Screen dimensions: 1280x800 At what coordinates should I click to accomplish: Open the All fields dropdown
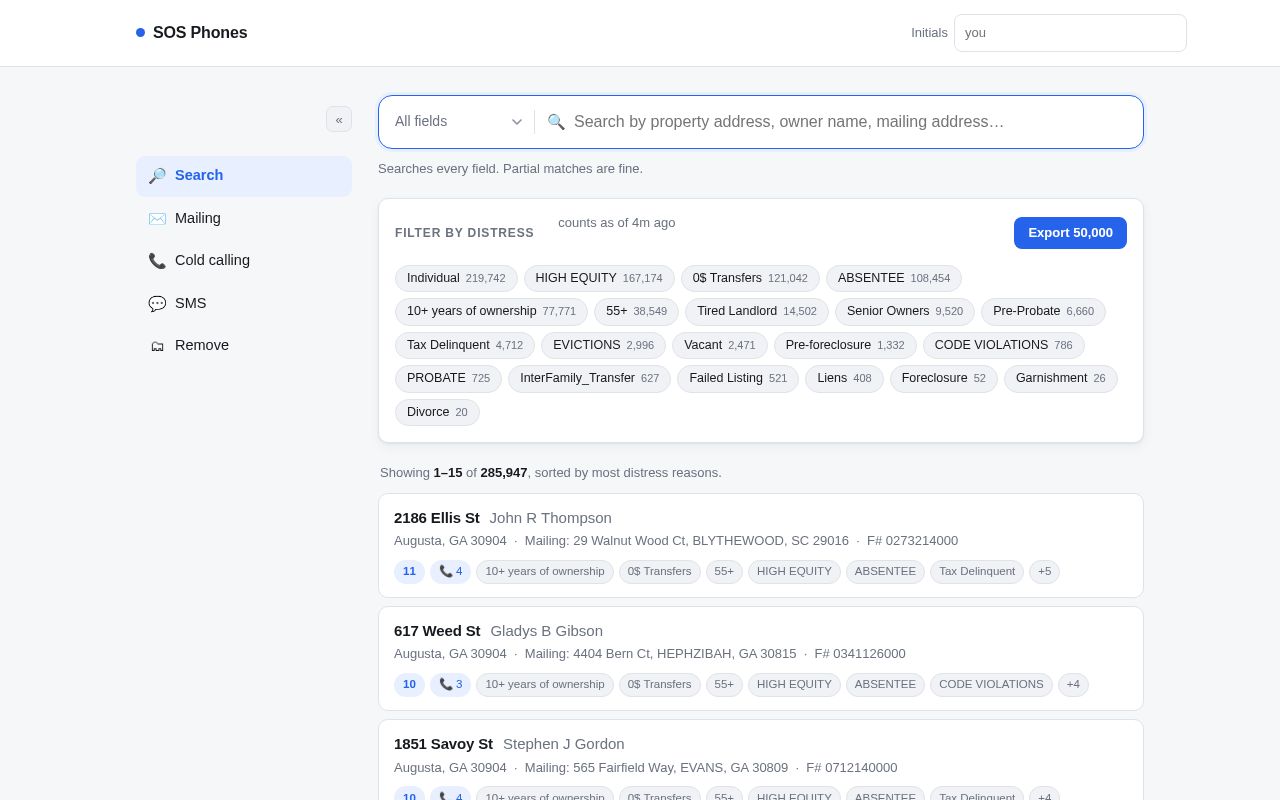pos(458,122)
